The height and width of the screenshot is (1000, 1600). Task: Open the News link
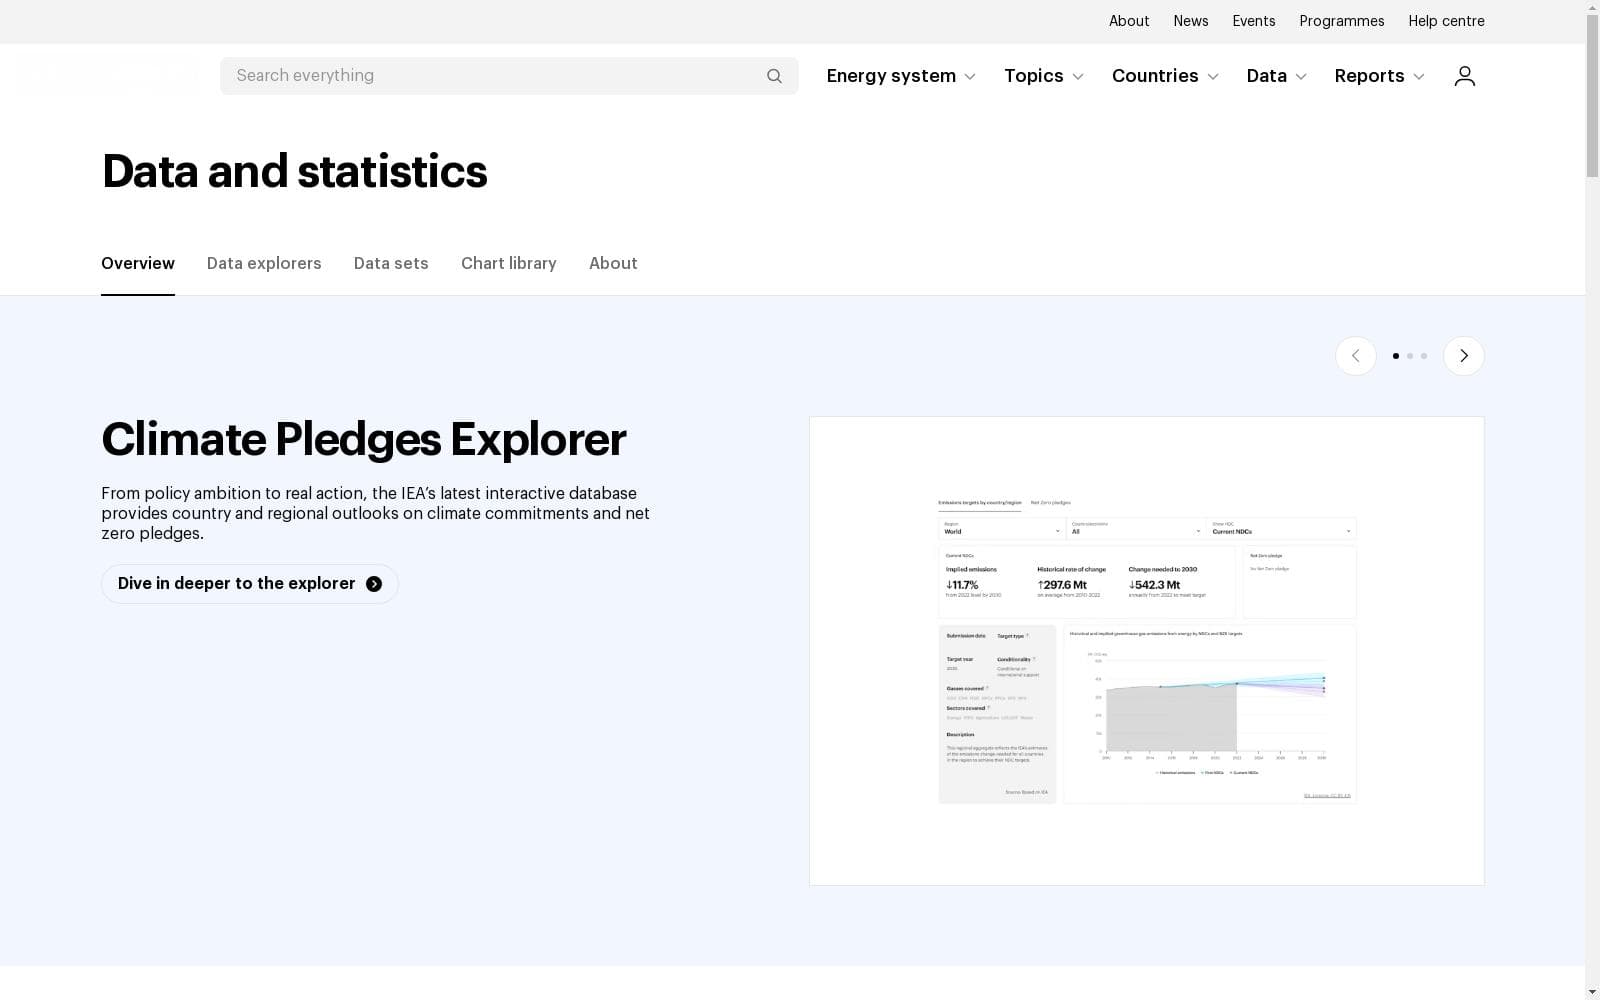coord(1191,21)
